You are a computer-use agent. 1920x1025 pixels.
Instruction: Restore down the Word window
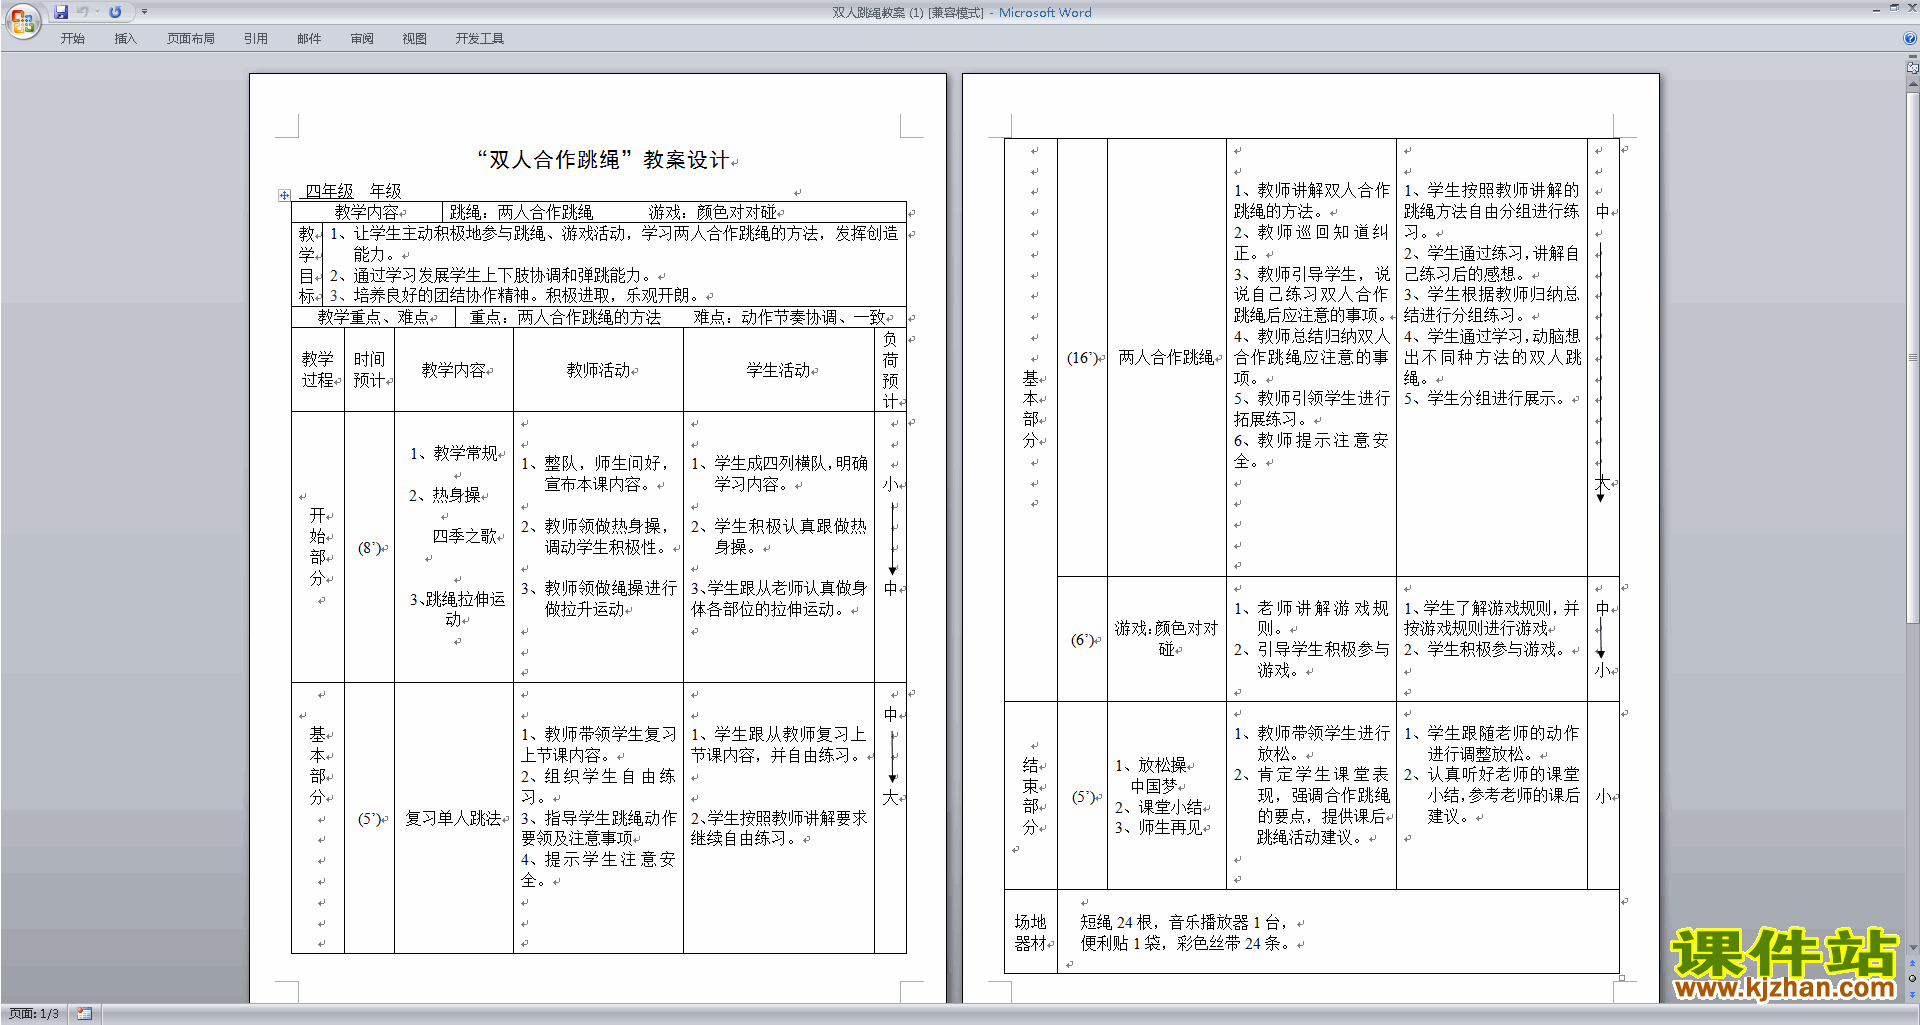coord(1894,8)
